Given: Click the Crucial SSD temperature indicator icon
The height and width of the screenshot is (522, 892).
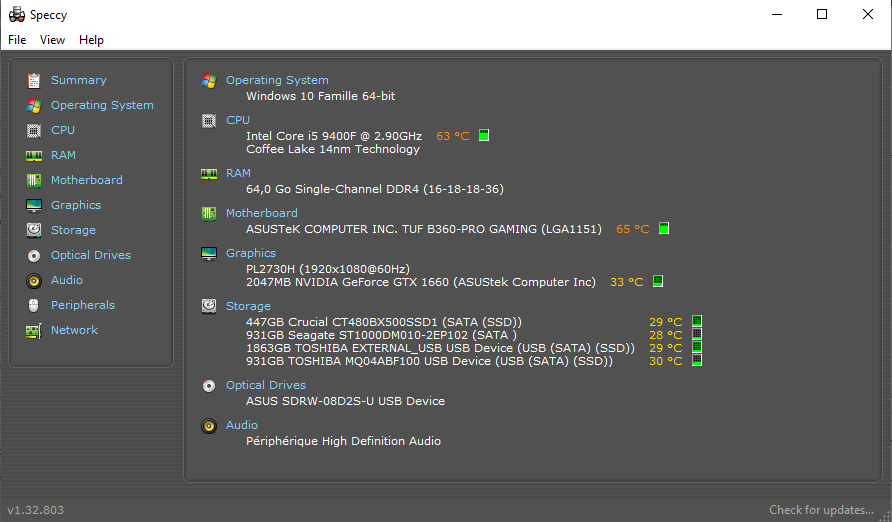Looking at the screenshot, I should [x=697, y=321].
